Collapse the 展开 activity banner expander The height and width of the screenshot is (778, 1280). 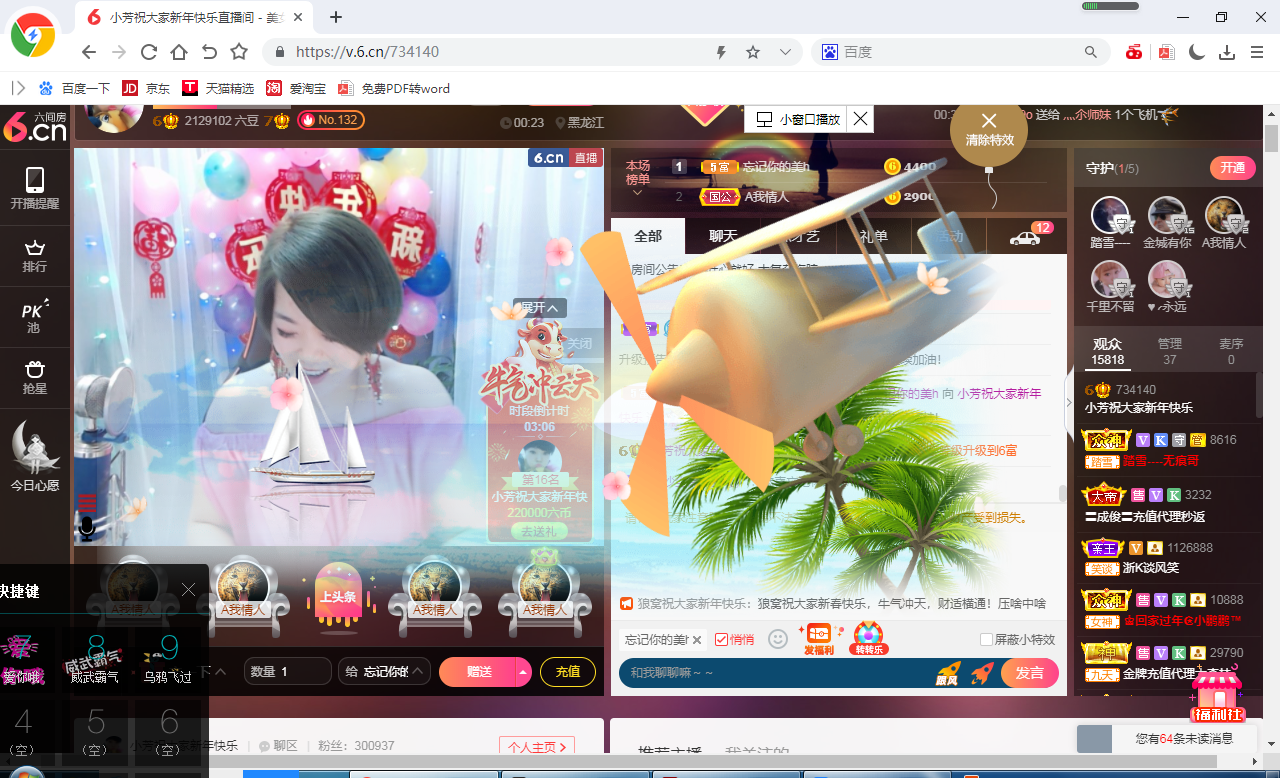(540, 307)
